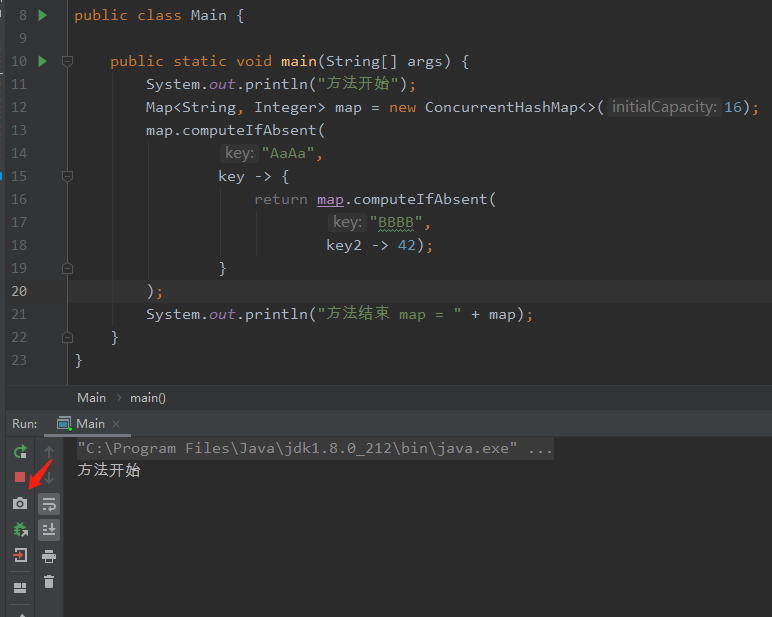Close the Main run tab
The width and height of the screenshot is (772, 617).
pyautogui.click(x=116, y=424)
